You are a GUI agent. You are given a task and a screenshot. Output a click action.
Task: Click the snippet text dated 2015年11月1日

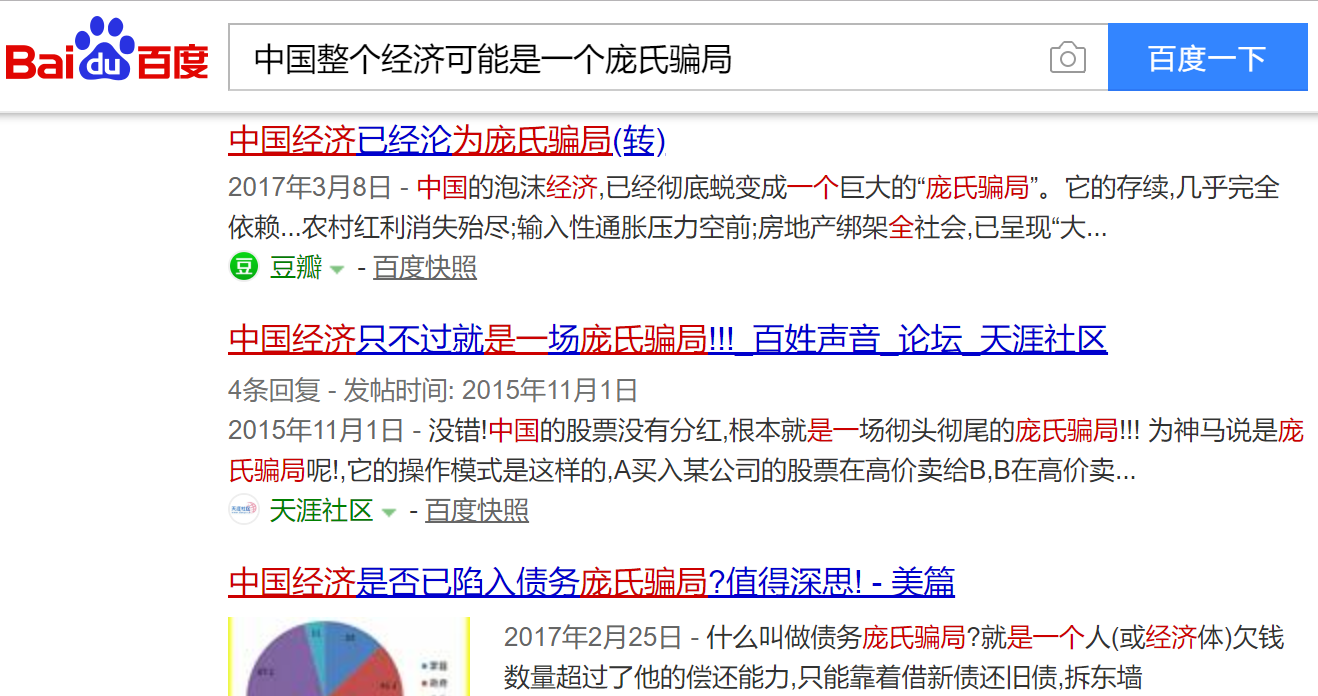point(765,450)
